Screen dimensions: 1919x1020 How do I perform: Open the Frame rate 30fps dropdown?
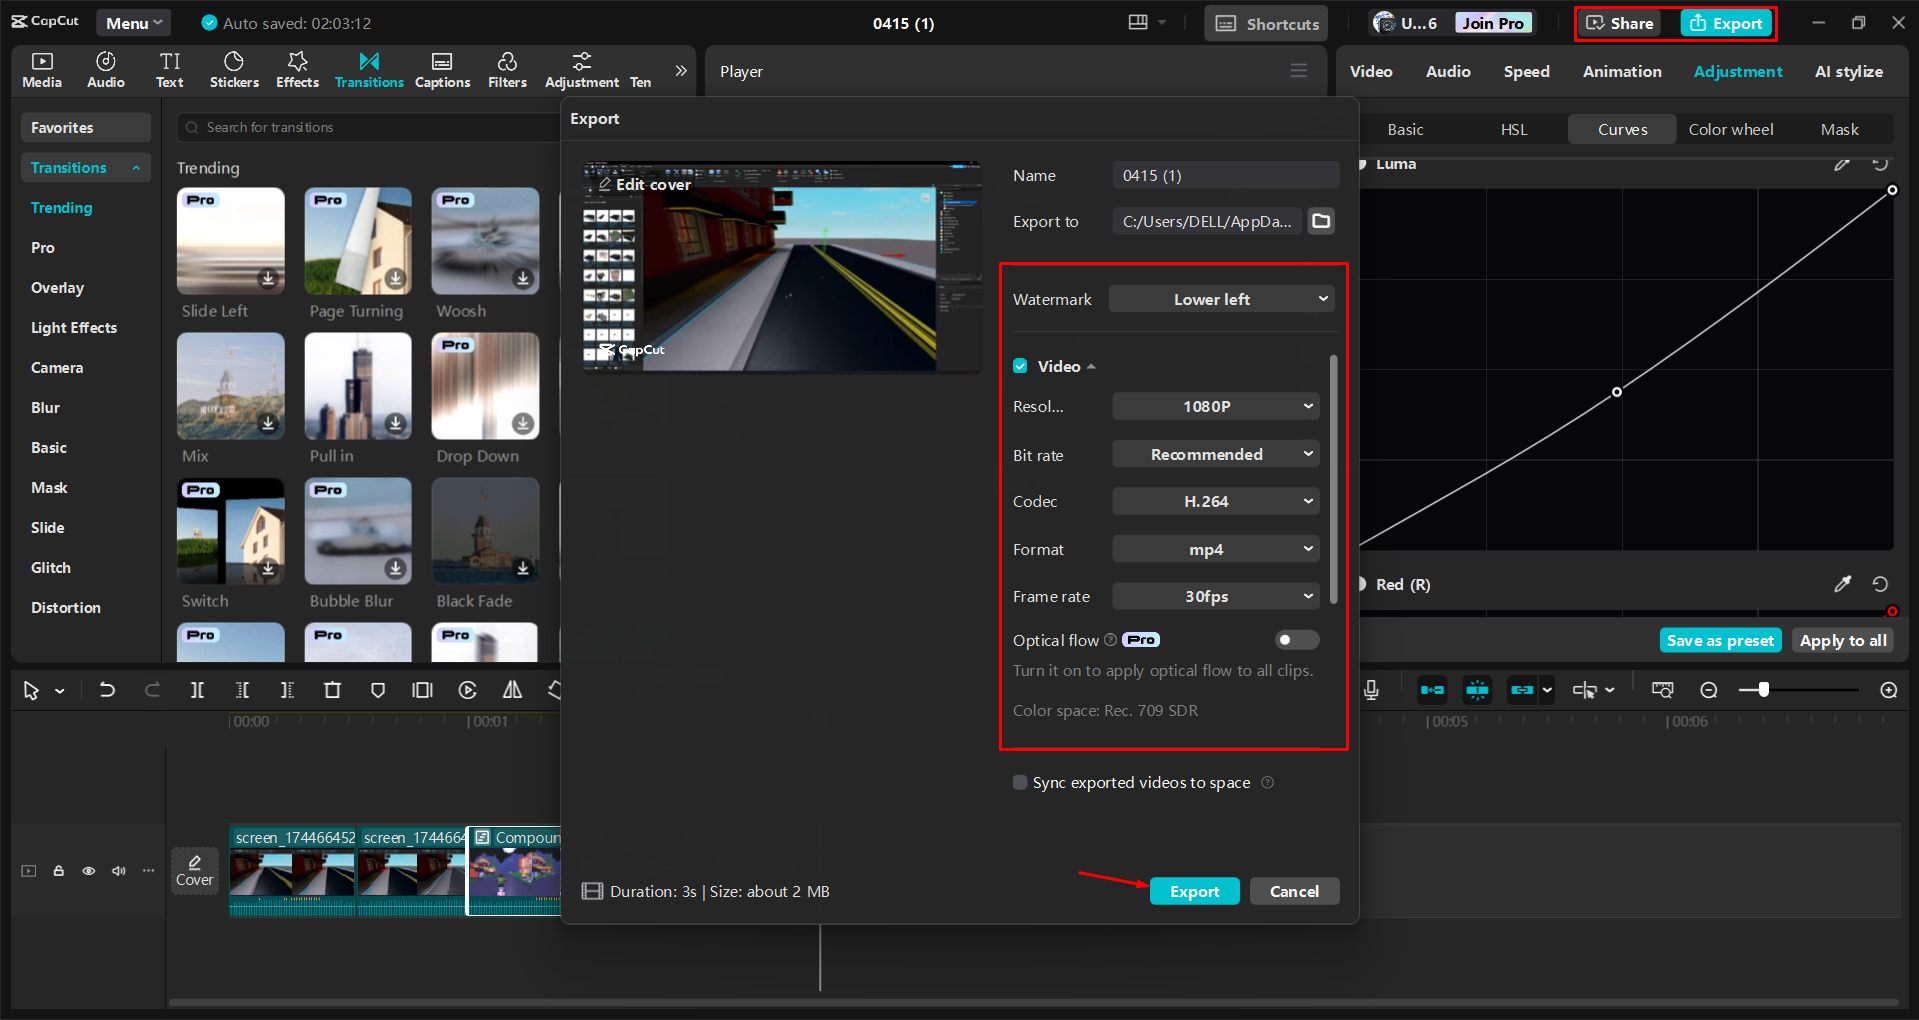click(1216, 596)
